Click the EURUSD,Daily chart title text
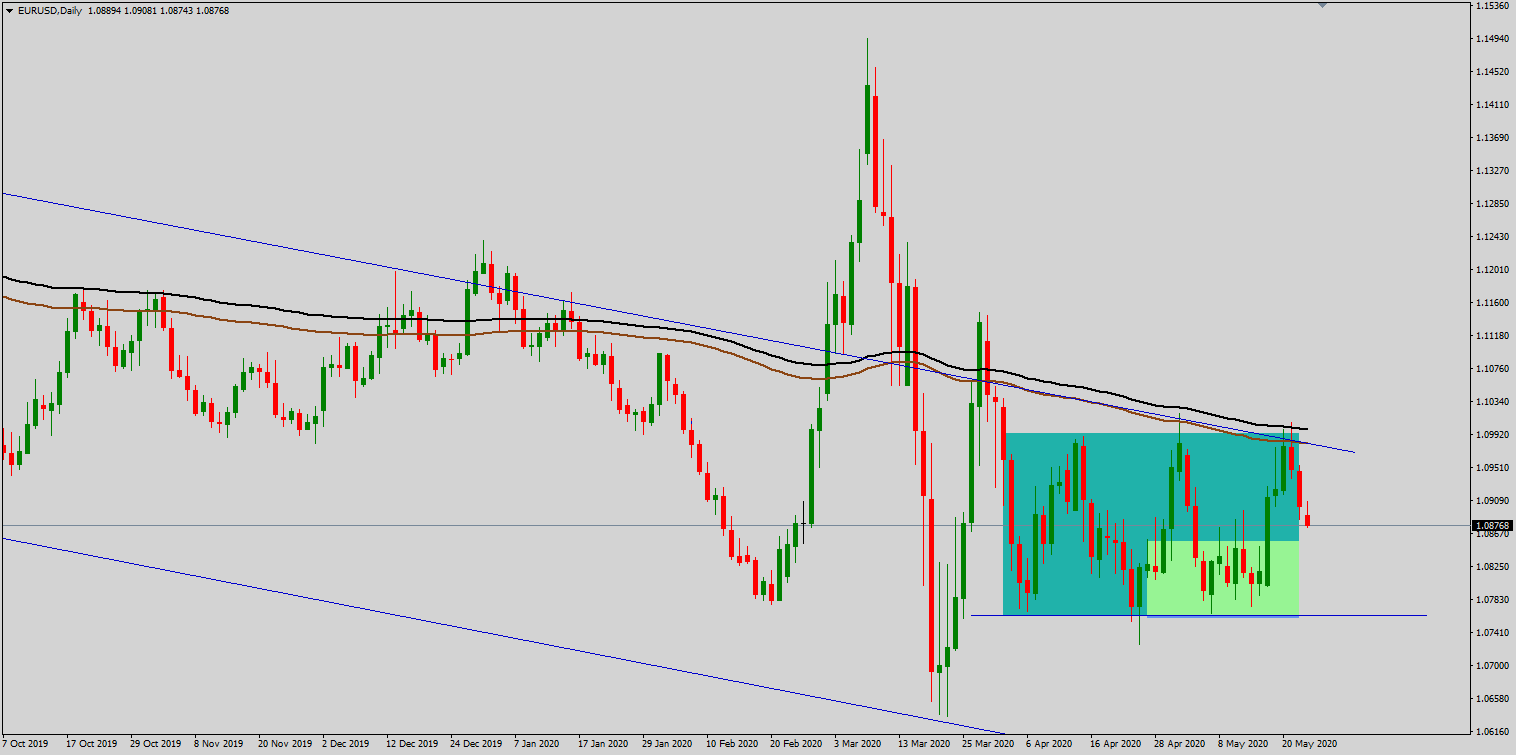 (x=49, y=9)
